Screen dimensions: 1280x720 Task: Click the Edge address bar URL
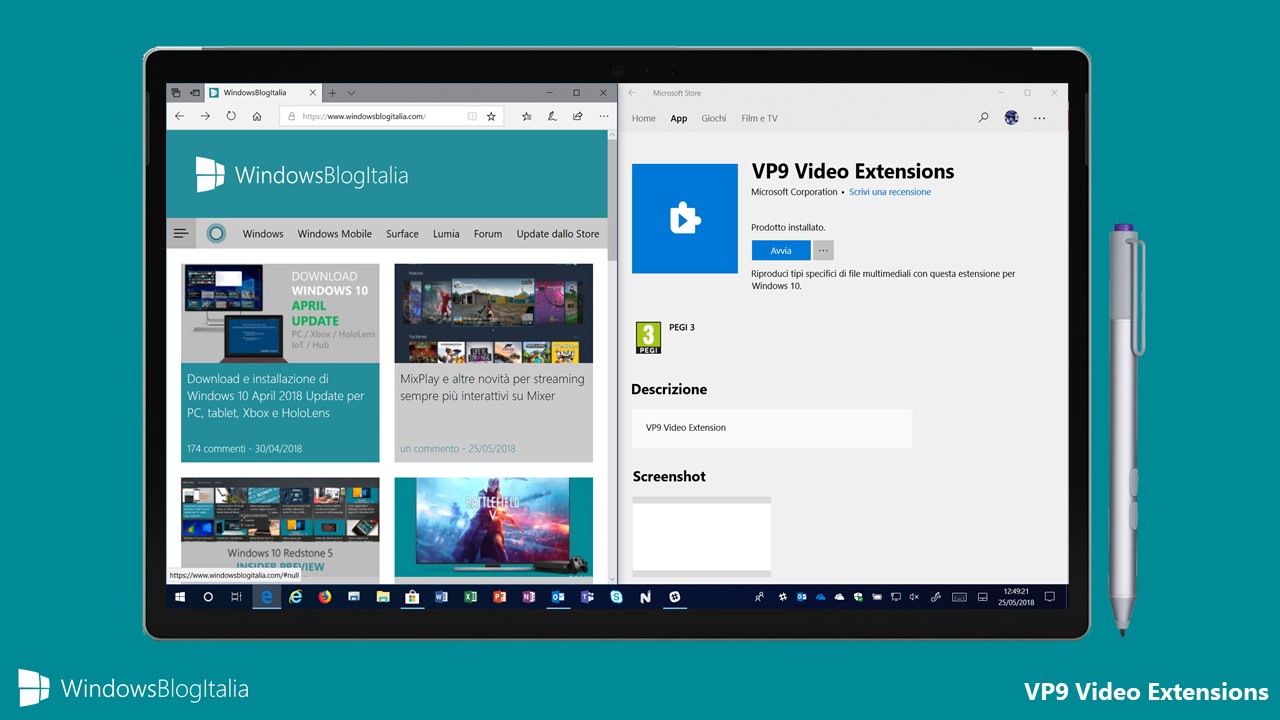tap(364, 116)
